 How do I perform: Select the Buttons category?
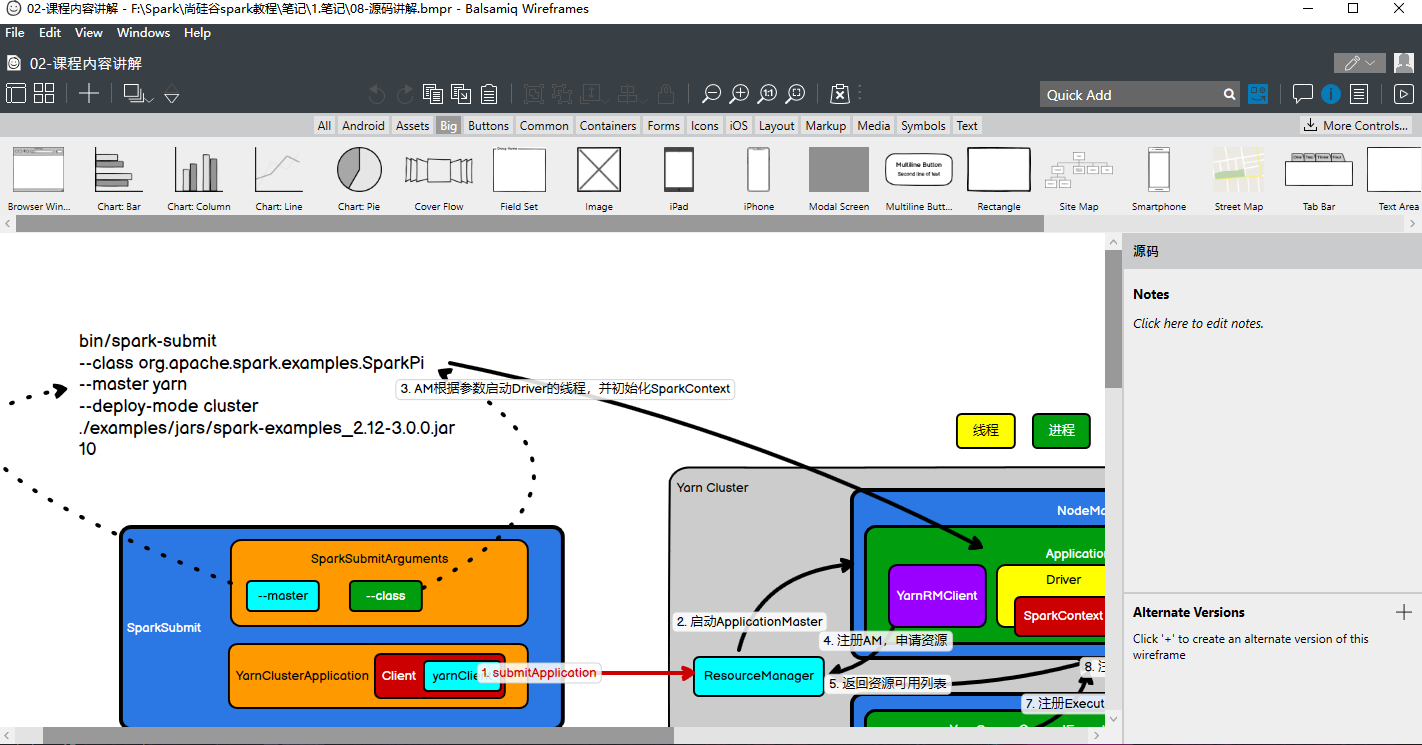click(x=488, y=126)
